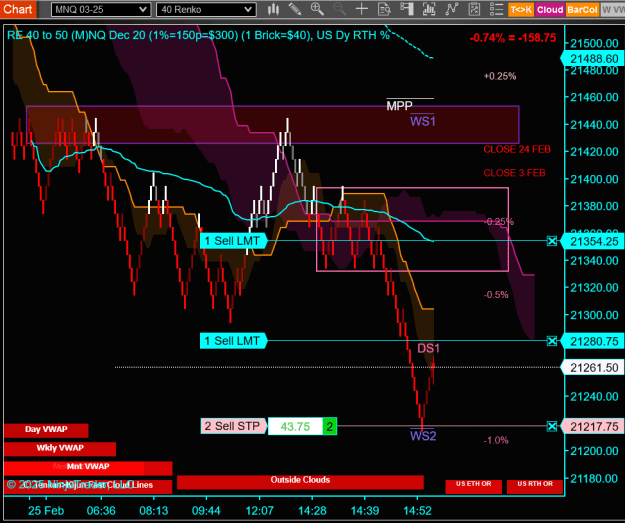Select the drawing tools pencil icon
The height and width of the screenshot is (523, 625).
click(295, 9)
